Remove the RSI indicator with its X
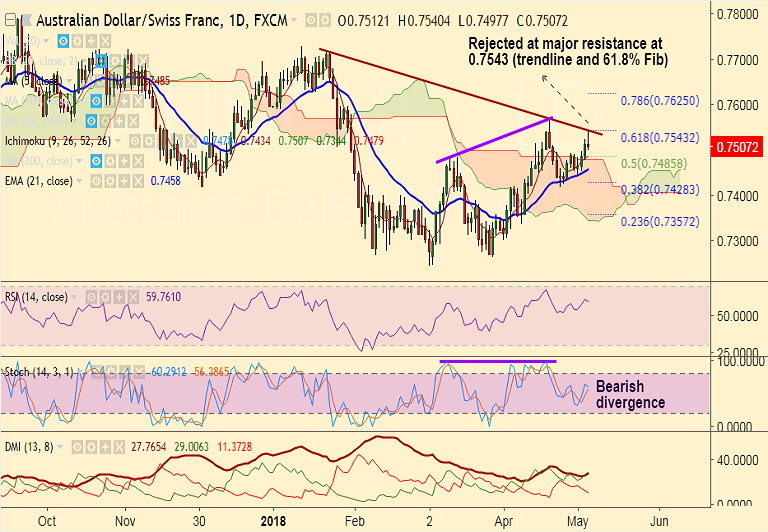The width and height of the screenshot is (768, 532). click(134, 297)
